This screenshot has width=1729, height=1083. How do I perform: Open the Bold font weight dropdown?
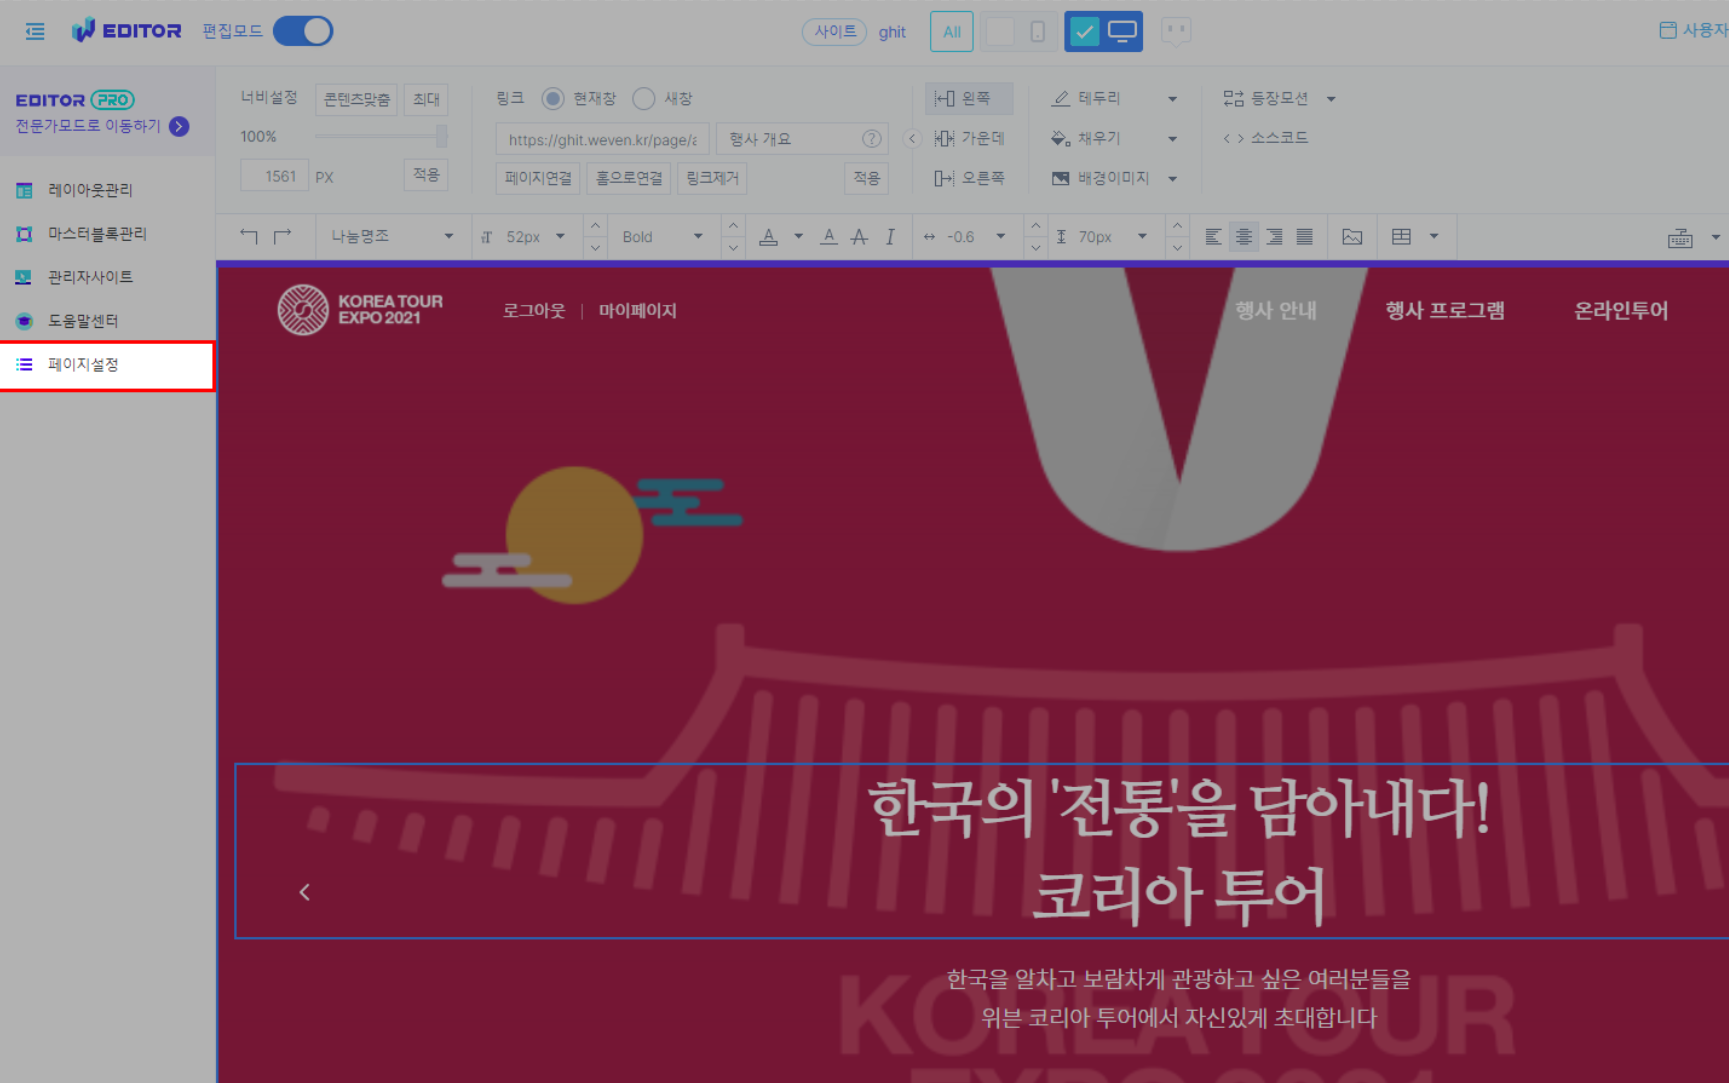pyautogui.click(x=662, y=237)
